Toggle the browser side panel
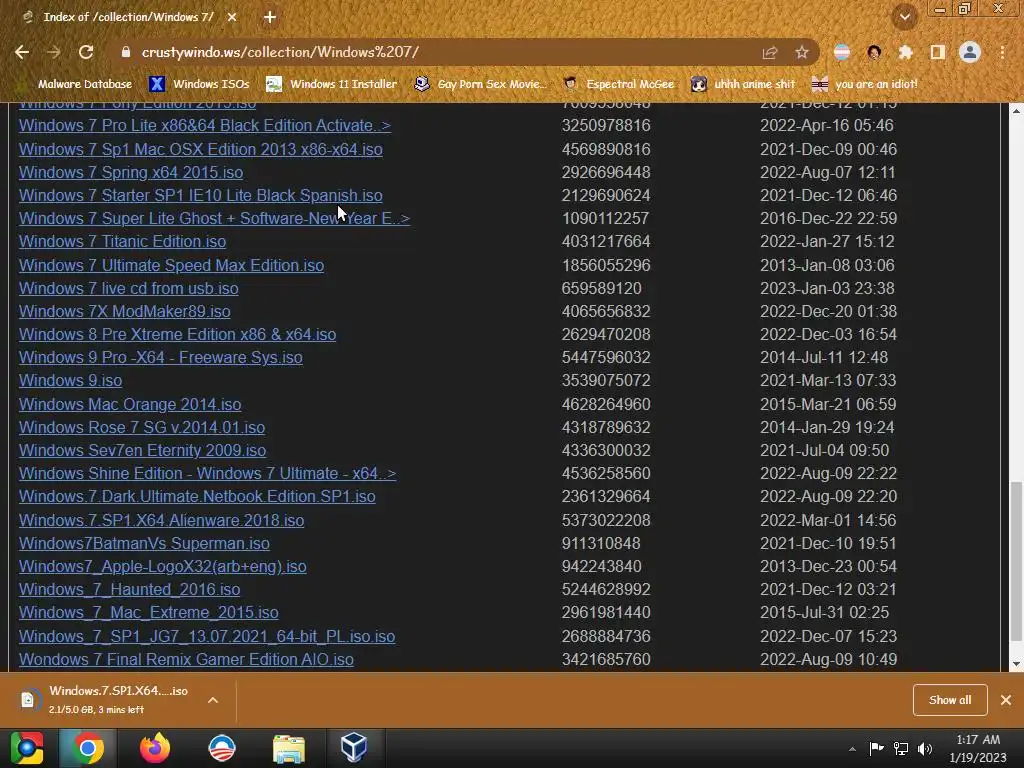 tap(937, 52)
